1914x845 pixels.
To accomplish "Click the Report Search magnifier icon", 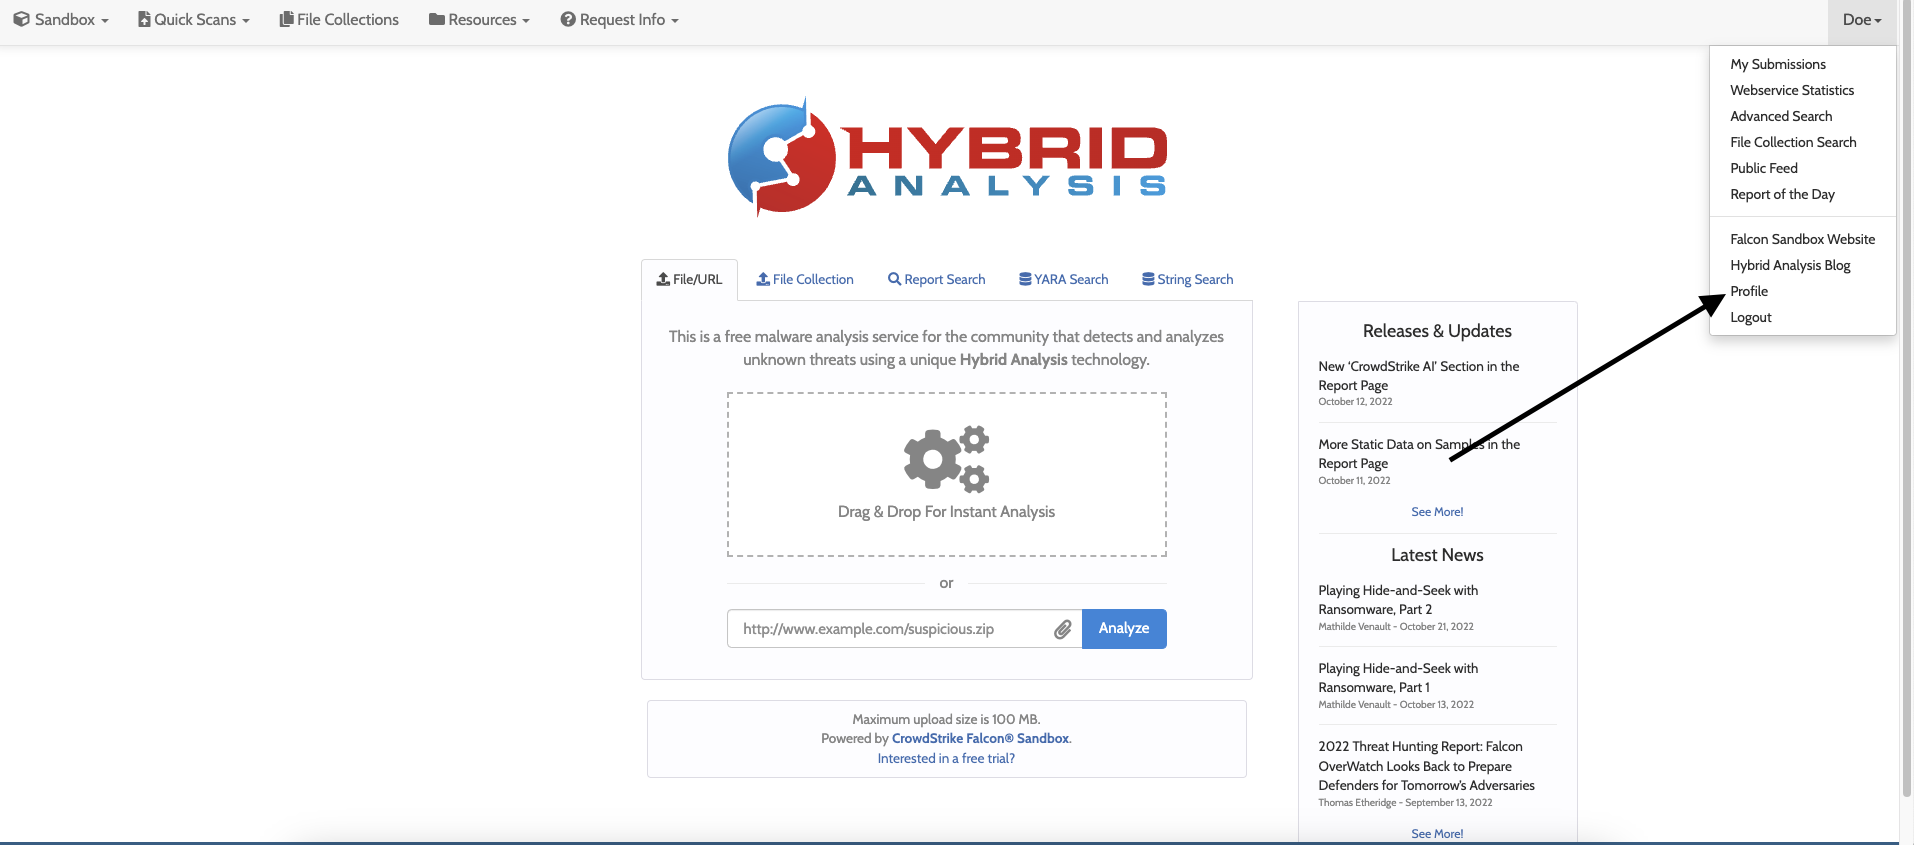I will (x=894, y=279).
